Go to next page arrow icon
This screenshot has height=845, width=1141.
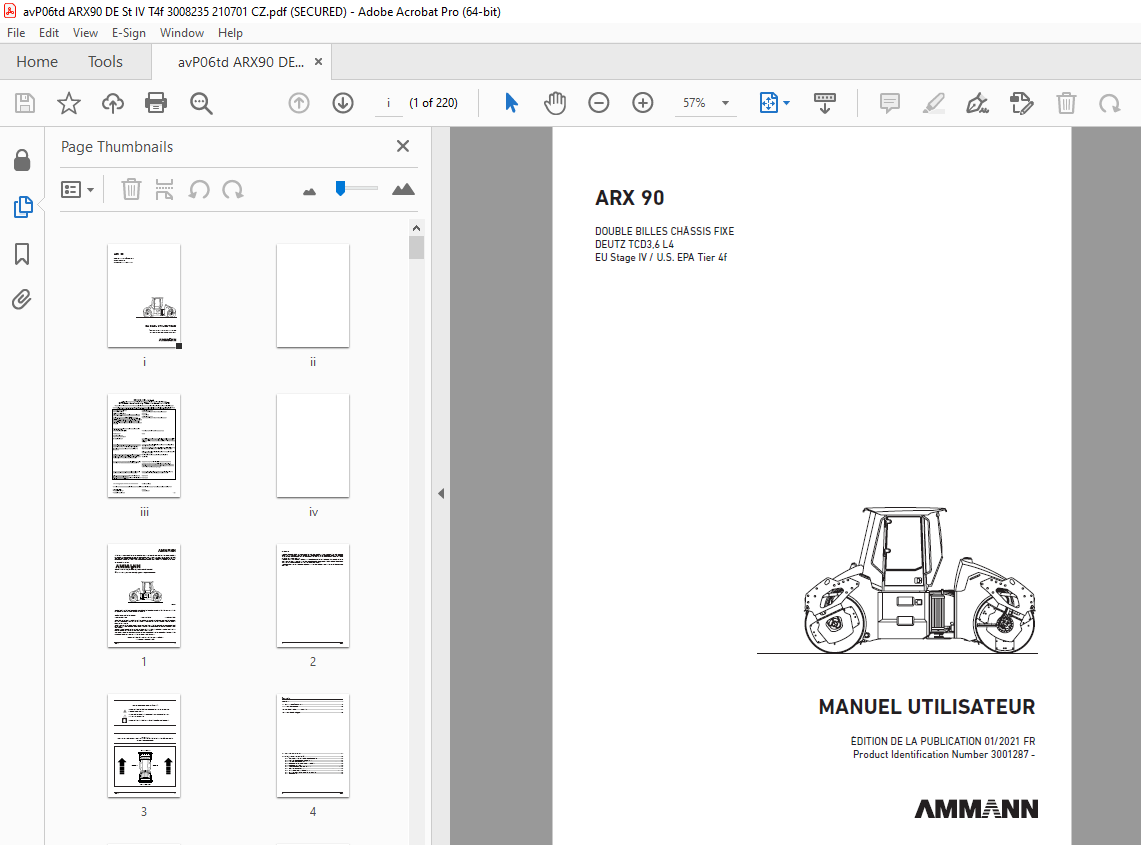(343, 103)
